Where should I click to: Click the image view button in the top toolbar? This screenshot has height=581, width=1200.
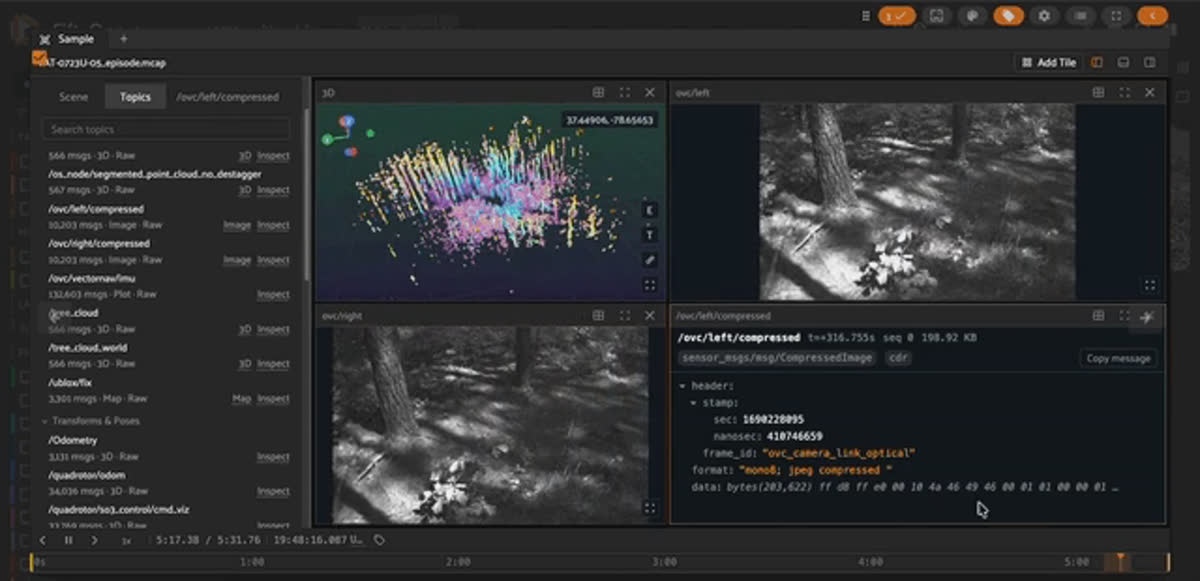coord(936,16)
